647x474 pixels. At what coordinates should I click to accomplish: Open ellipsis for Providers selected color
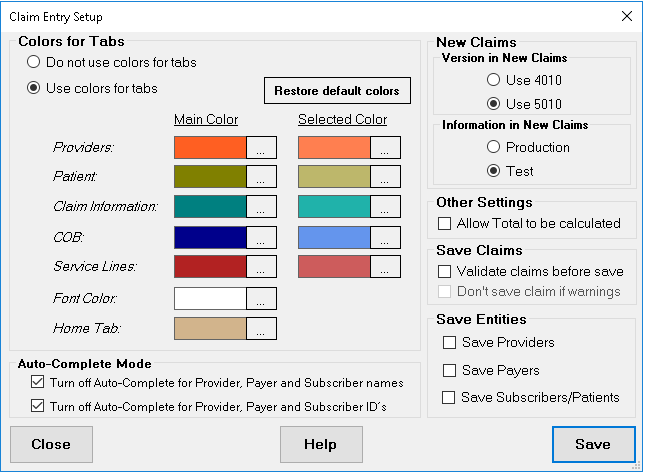pos(385,147)
